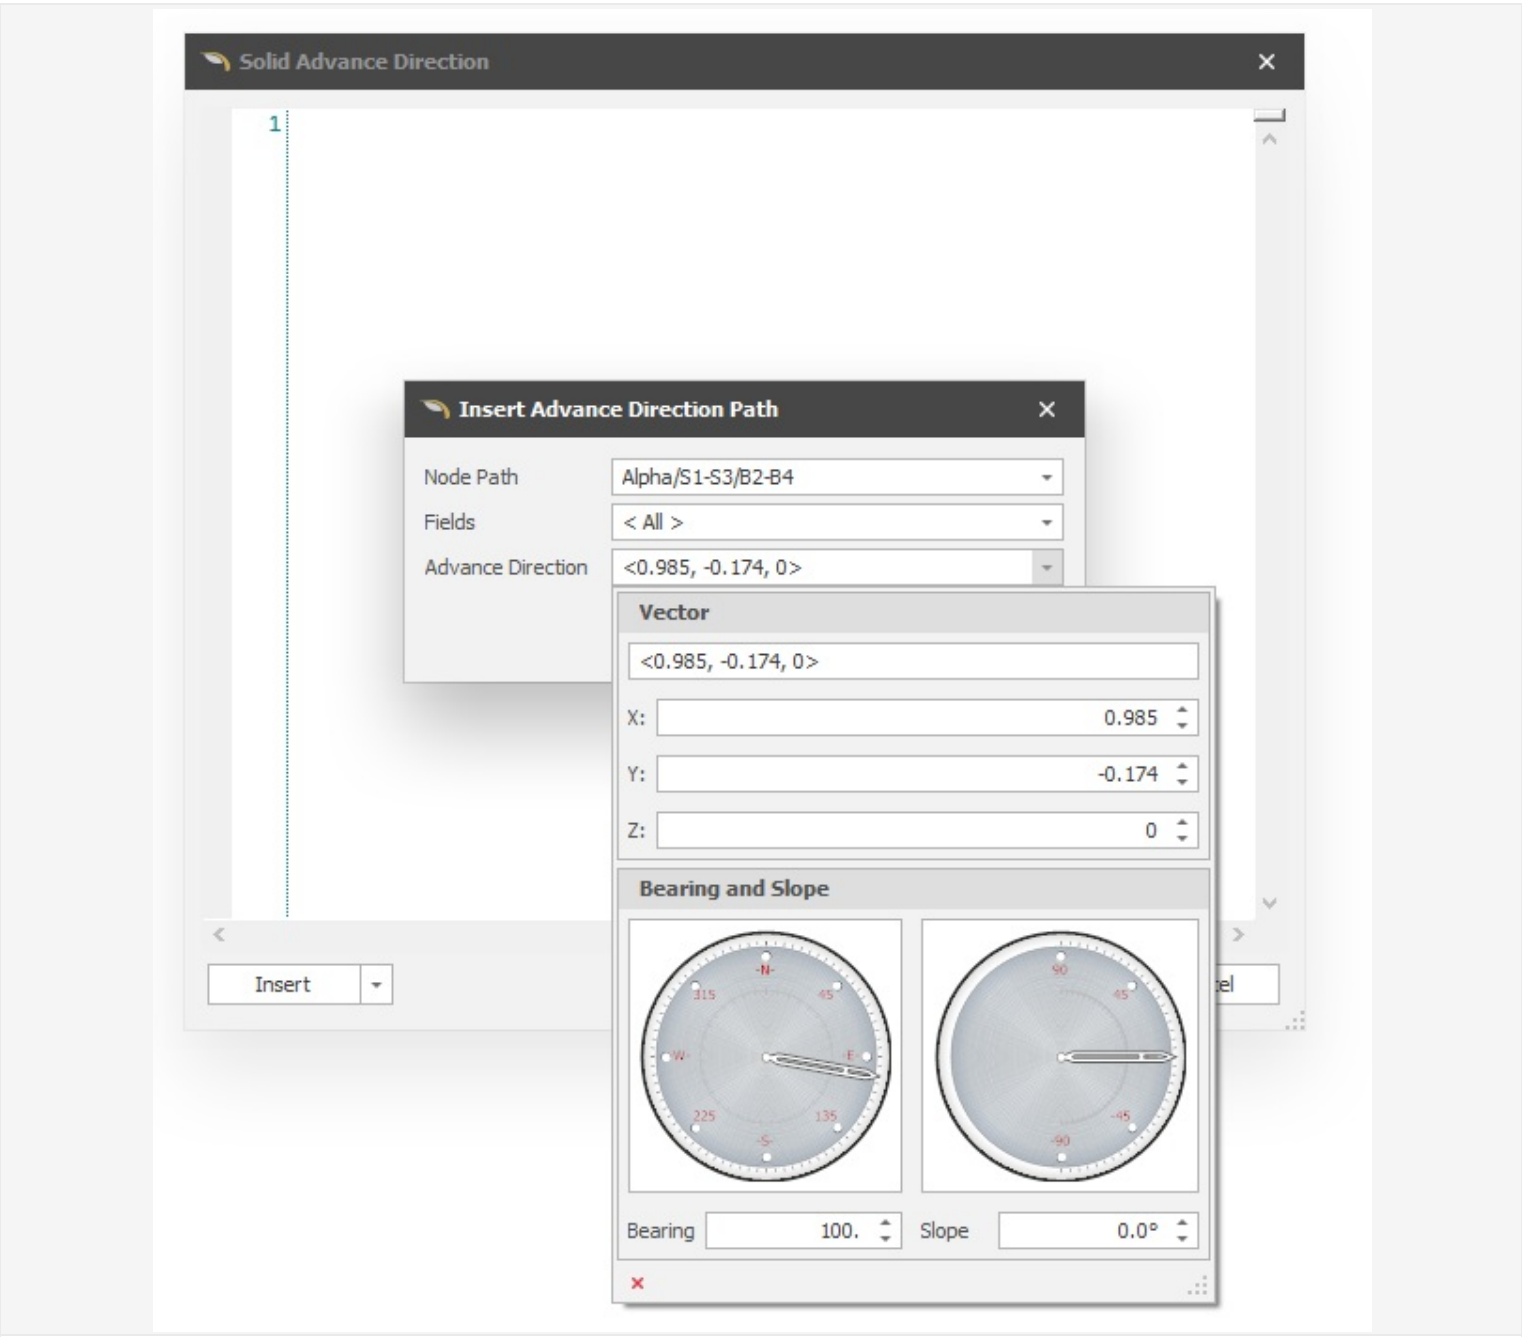Decrease the Y value with spinner down
The width and height of the screenshot is (1522, 1337).
pyautogui.click(x=1182, y=780)
